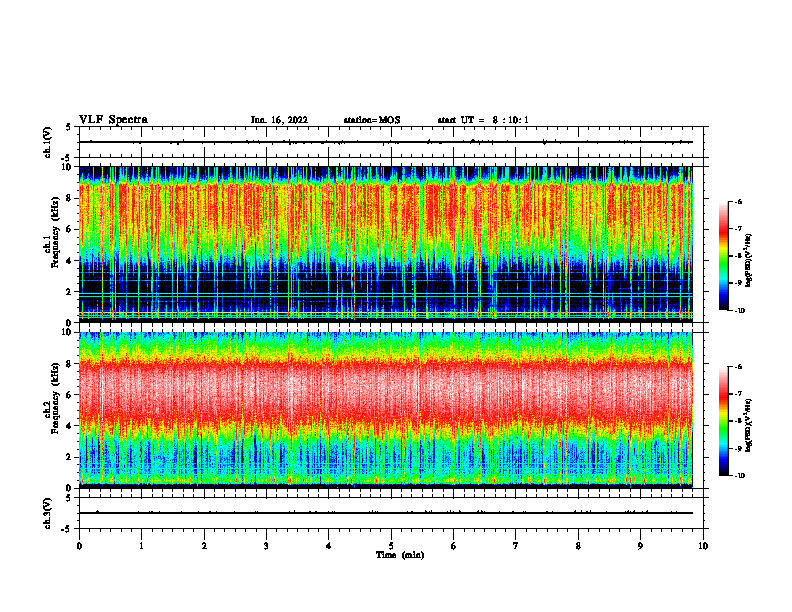
Task: Click the "VLF Spectra" plot title
Action: pos(113,120)
